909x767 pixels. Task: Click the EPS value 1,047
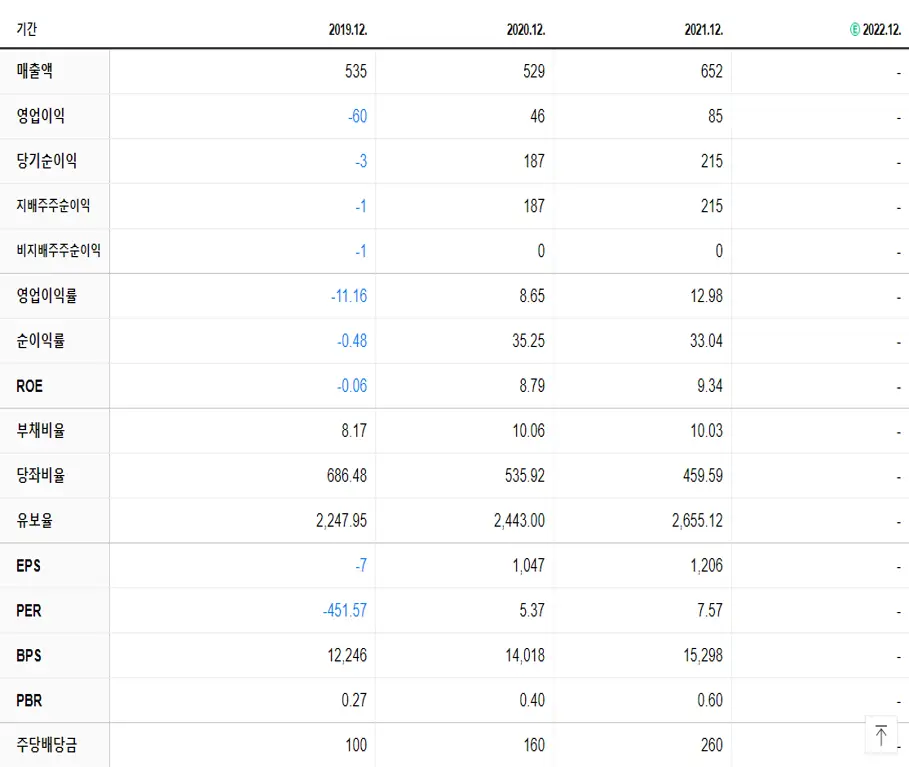[x=529, y=565]
